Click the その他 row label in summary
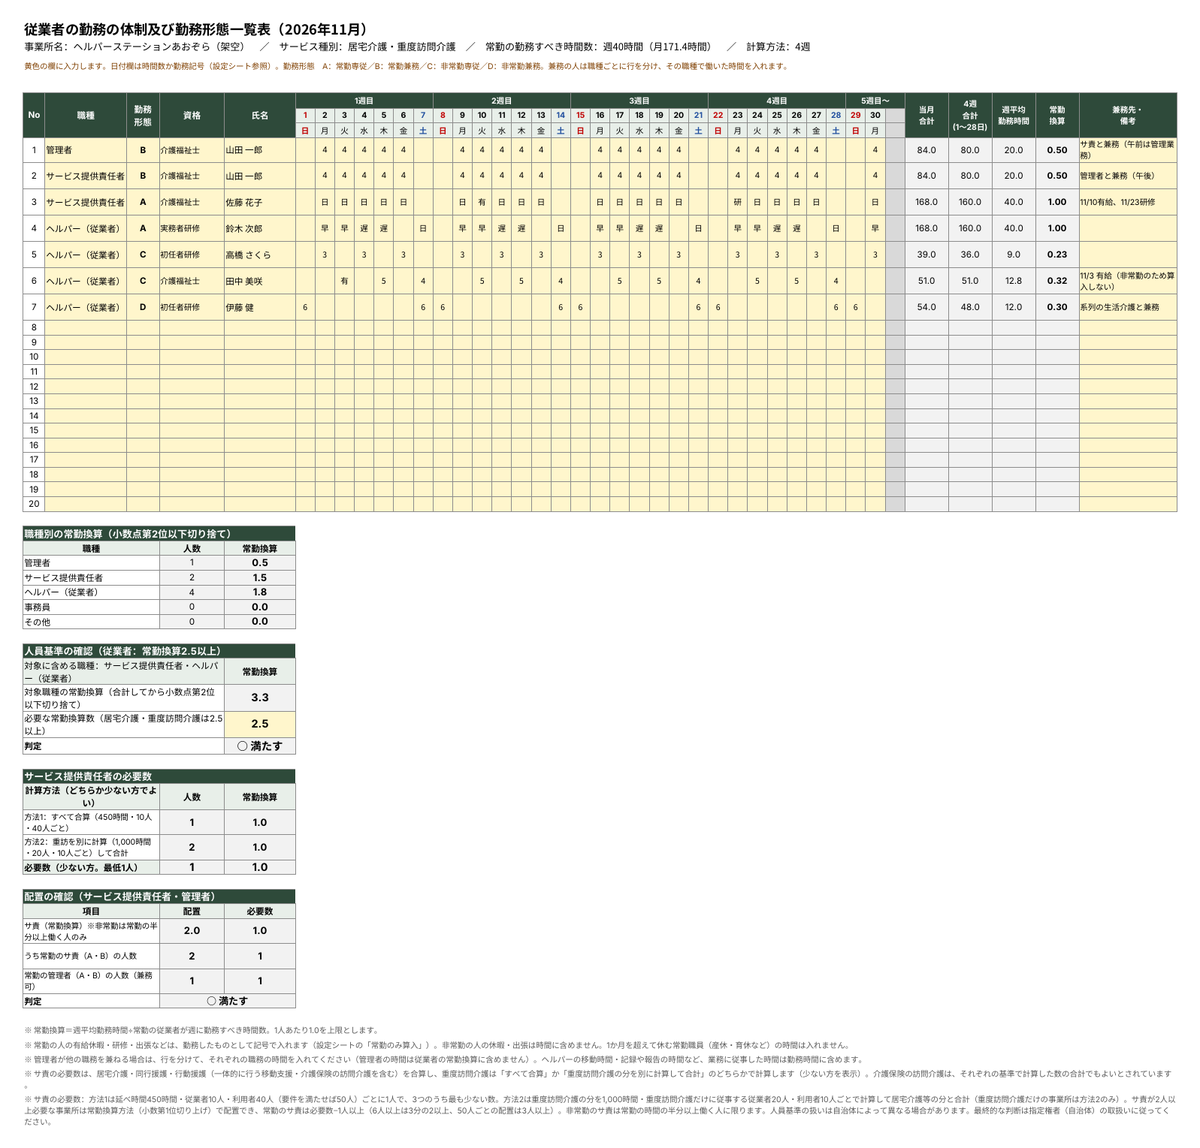Image resolution: width=1200 pixels, height=1148 pixels. point(91,622)
